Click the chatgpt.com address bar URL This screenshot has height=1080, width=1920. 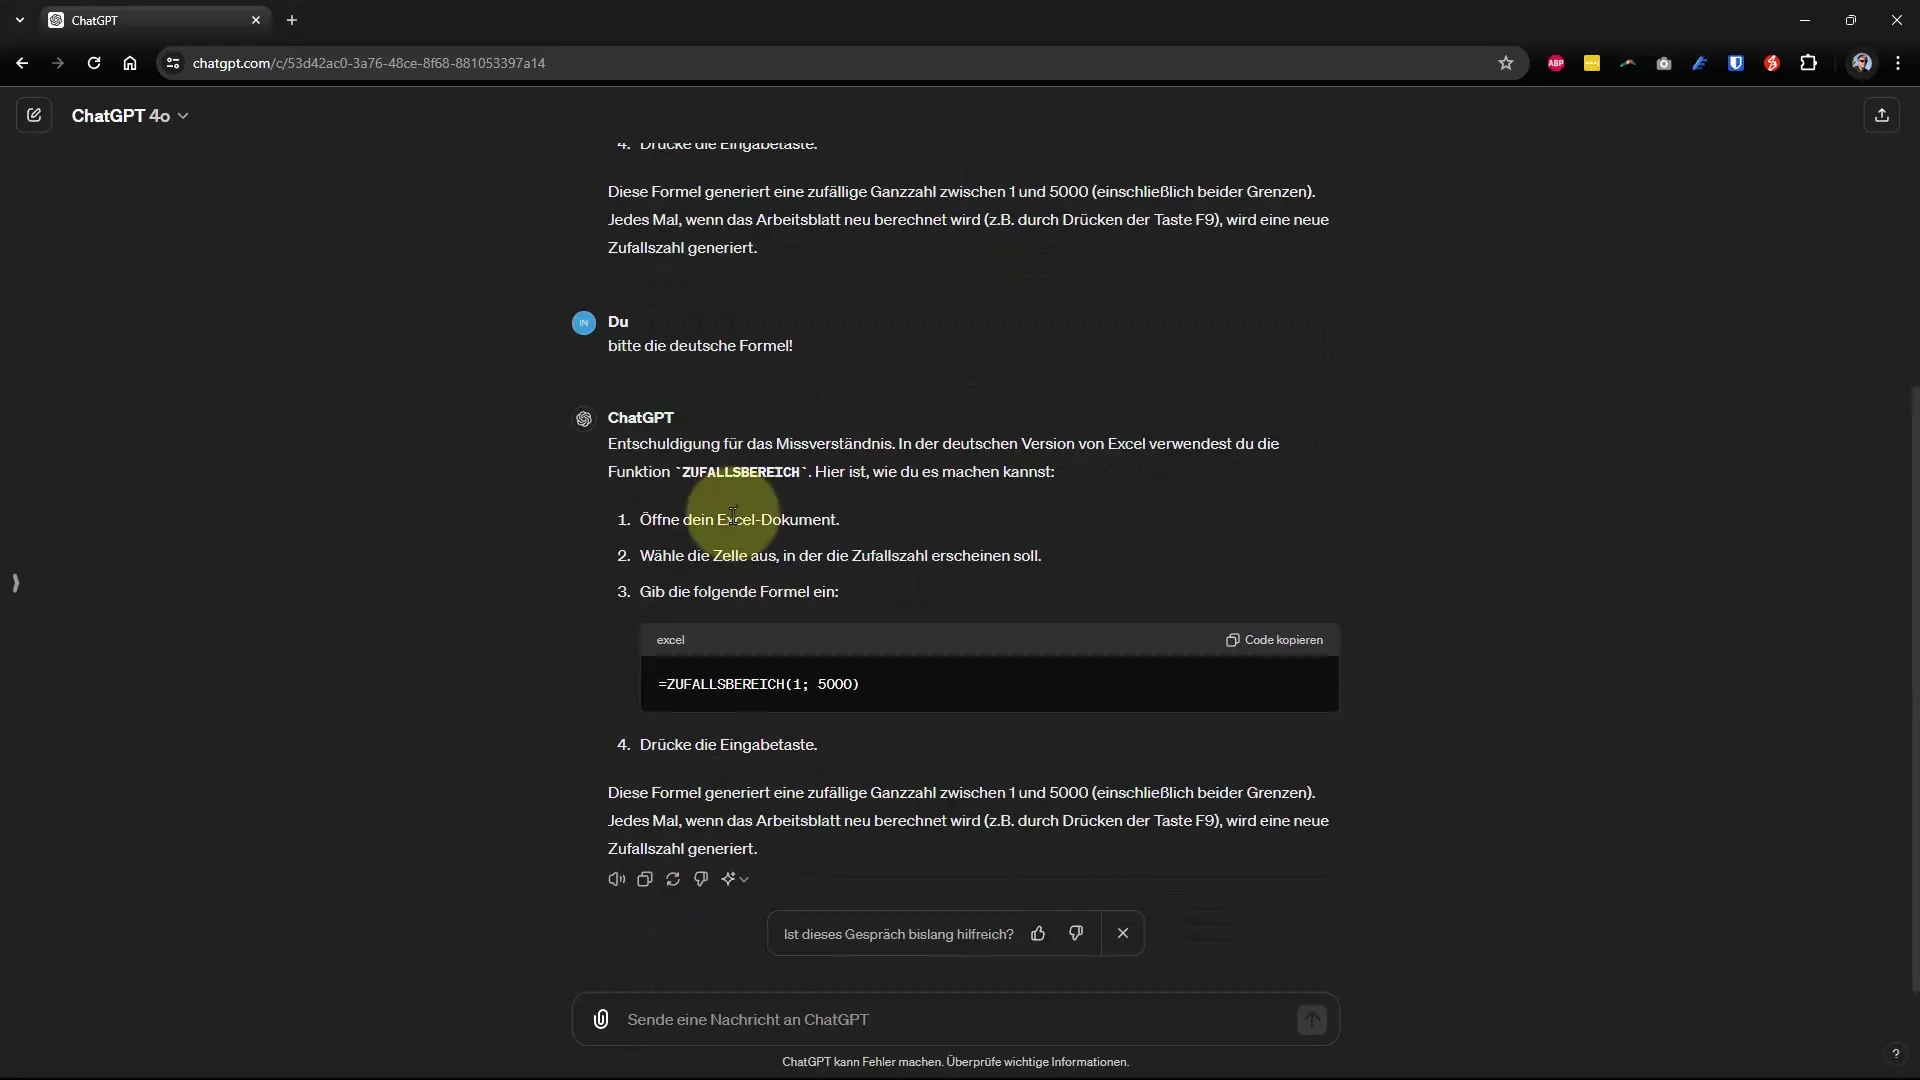pyautogui.click(x=369, y=63)
